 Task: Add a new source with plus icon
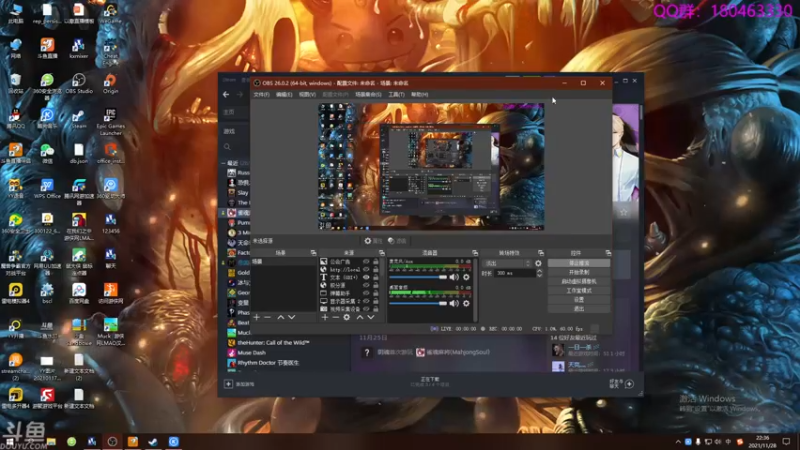coord(324,317)
